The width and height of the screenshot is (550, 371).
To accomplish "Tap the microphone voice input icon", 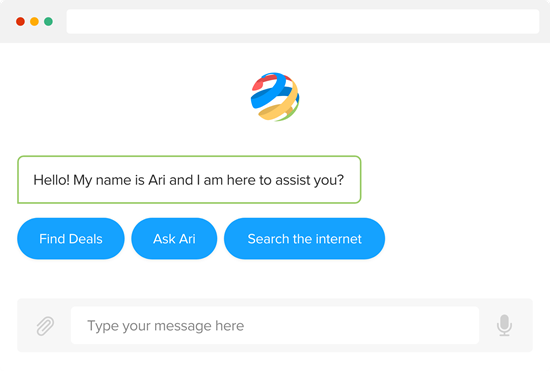I will [504, 325].
